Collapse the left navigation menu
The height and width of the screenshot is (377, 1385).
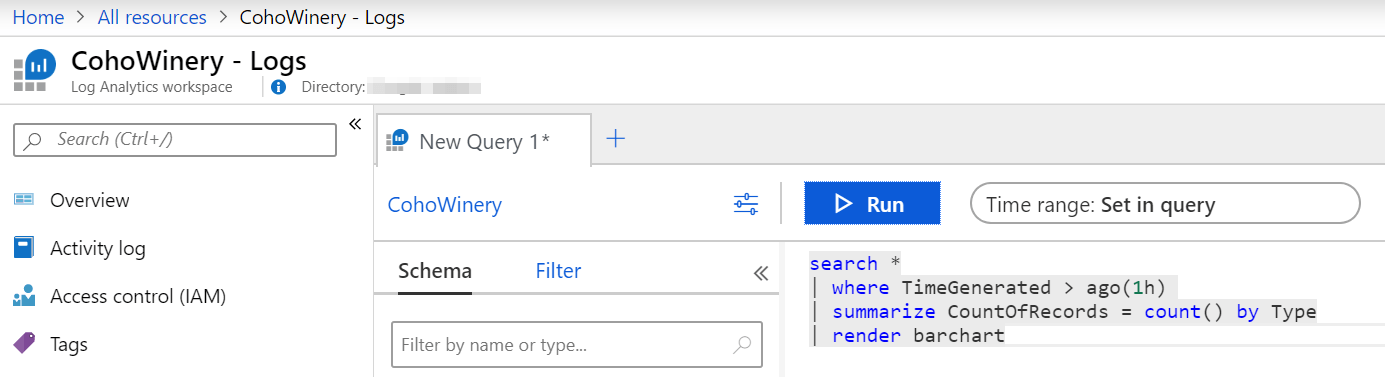point(354,124)
